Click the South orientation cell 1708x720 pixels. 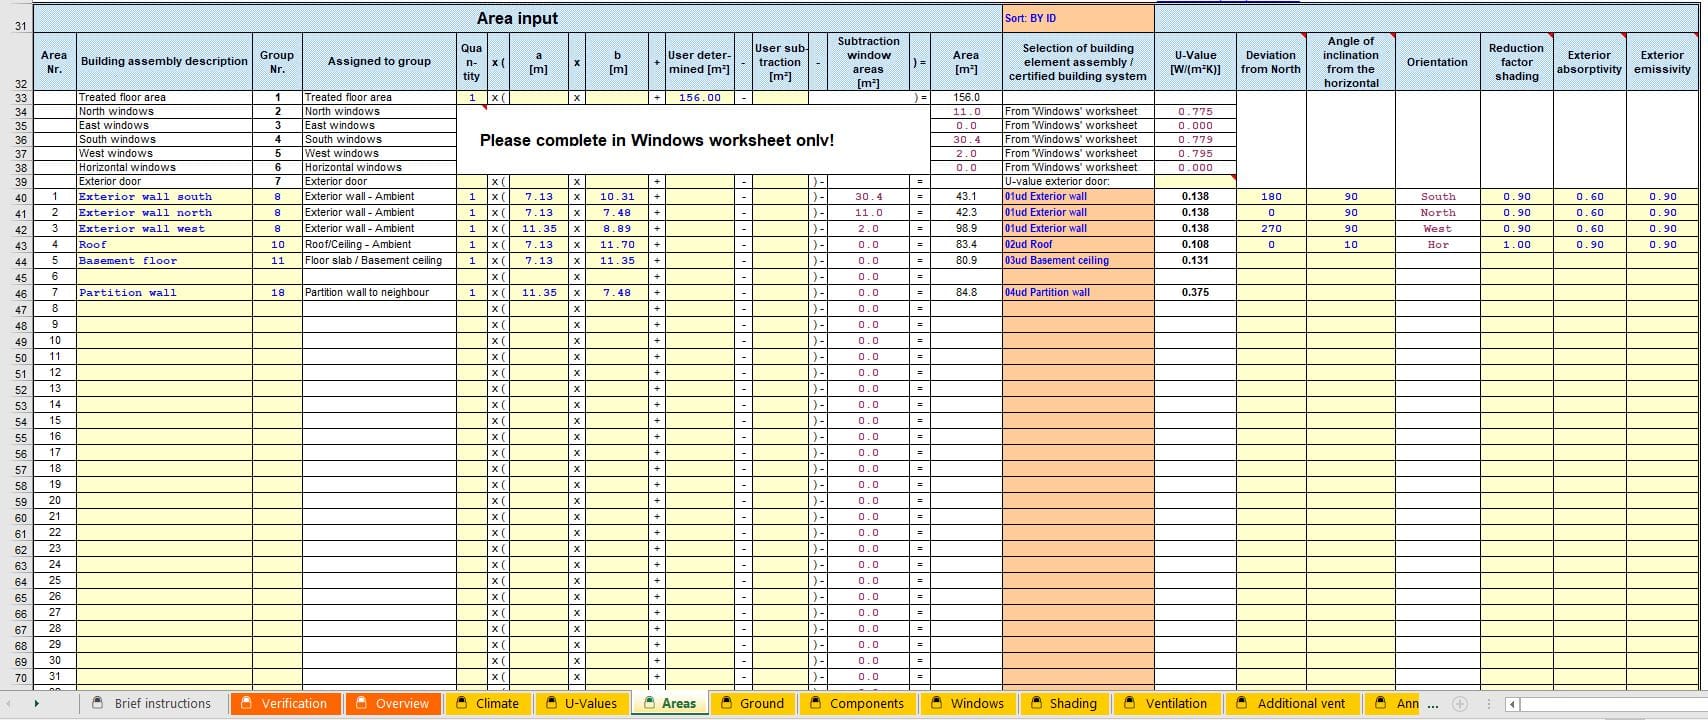coord(1437,196)
